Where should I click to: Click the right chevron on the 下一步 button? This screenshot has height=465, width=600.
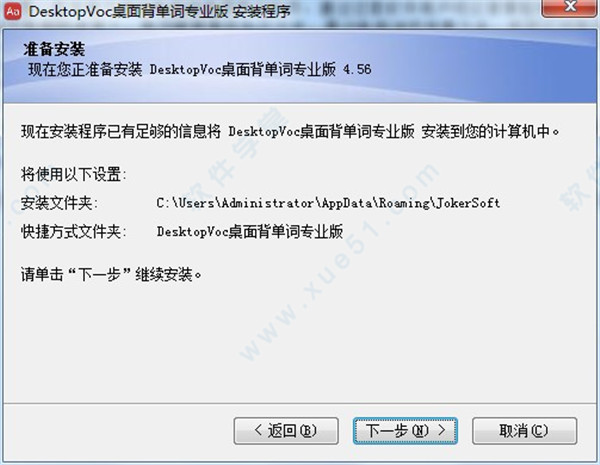(442, 430)
